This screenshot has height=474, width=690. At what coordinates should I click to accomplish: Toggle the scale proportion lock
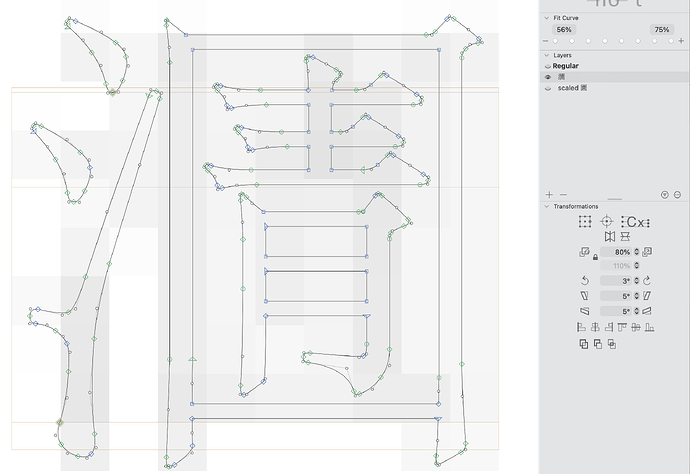pyautogui.click(x=595, y=259)
